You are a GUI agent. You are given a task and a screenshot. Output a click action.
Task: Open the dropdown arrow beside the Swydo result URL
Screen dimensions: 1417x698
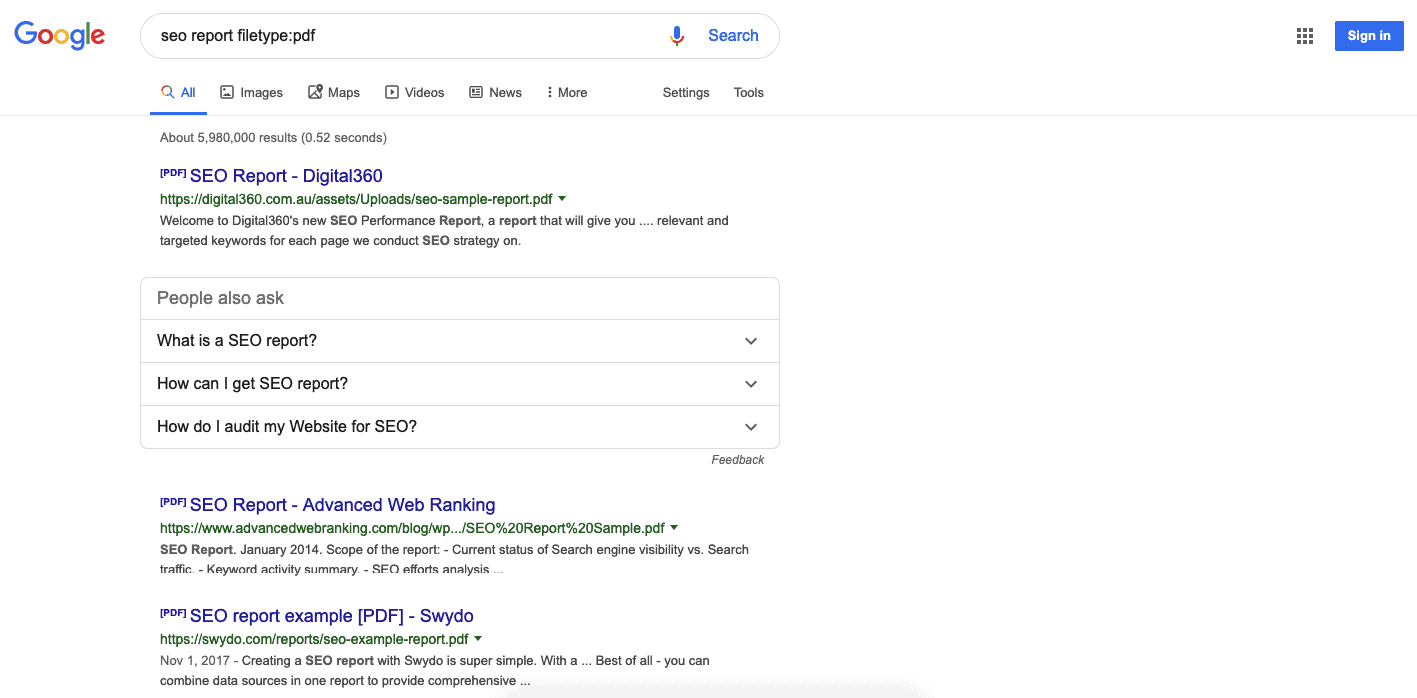tap(478, 638)
